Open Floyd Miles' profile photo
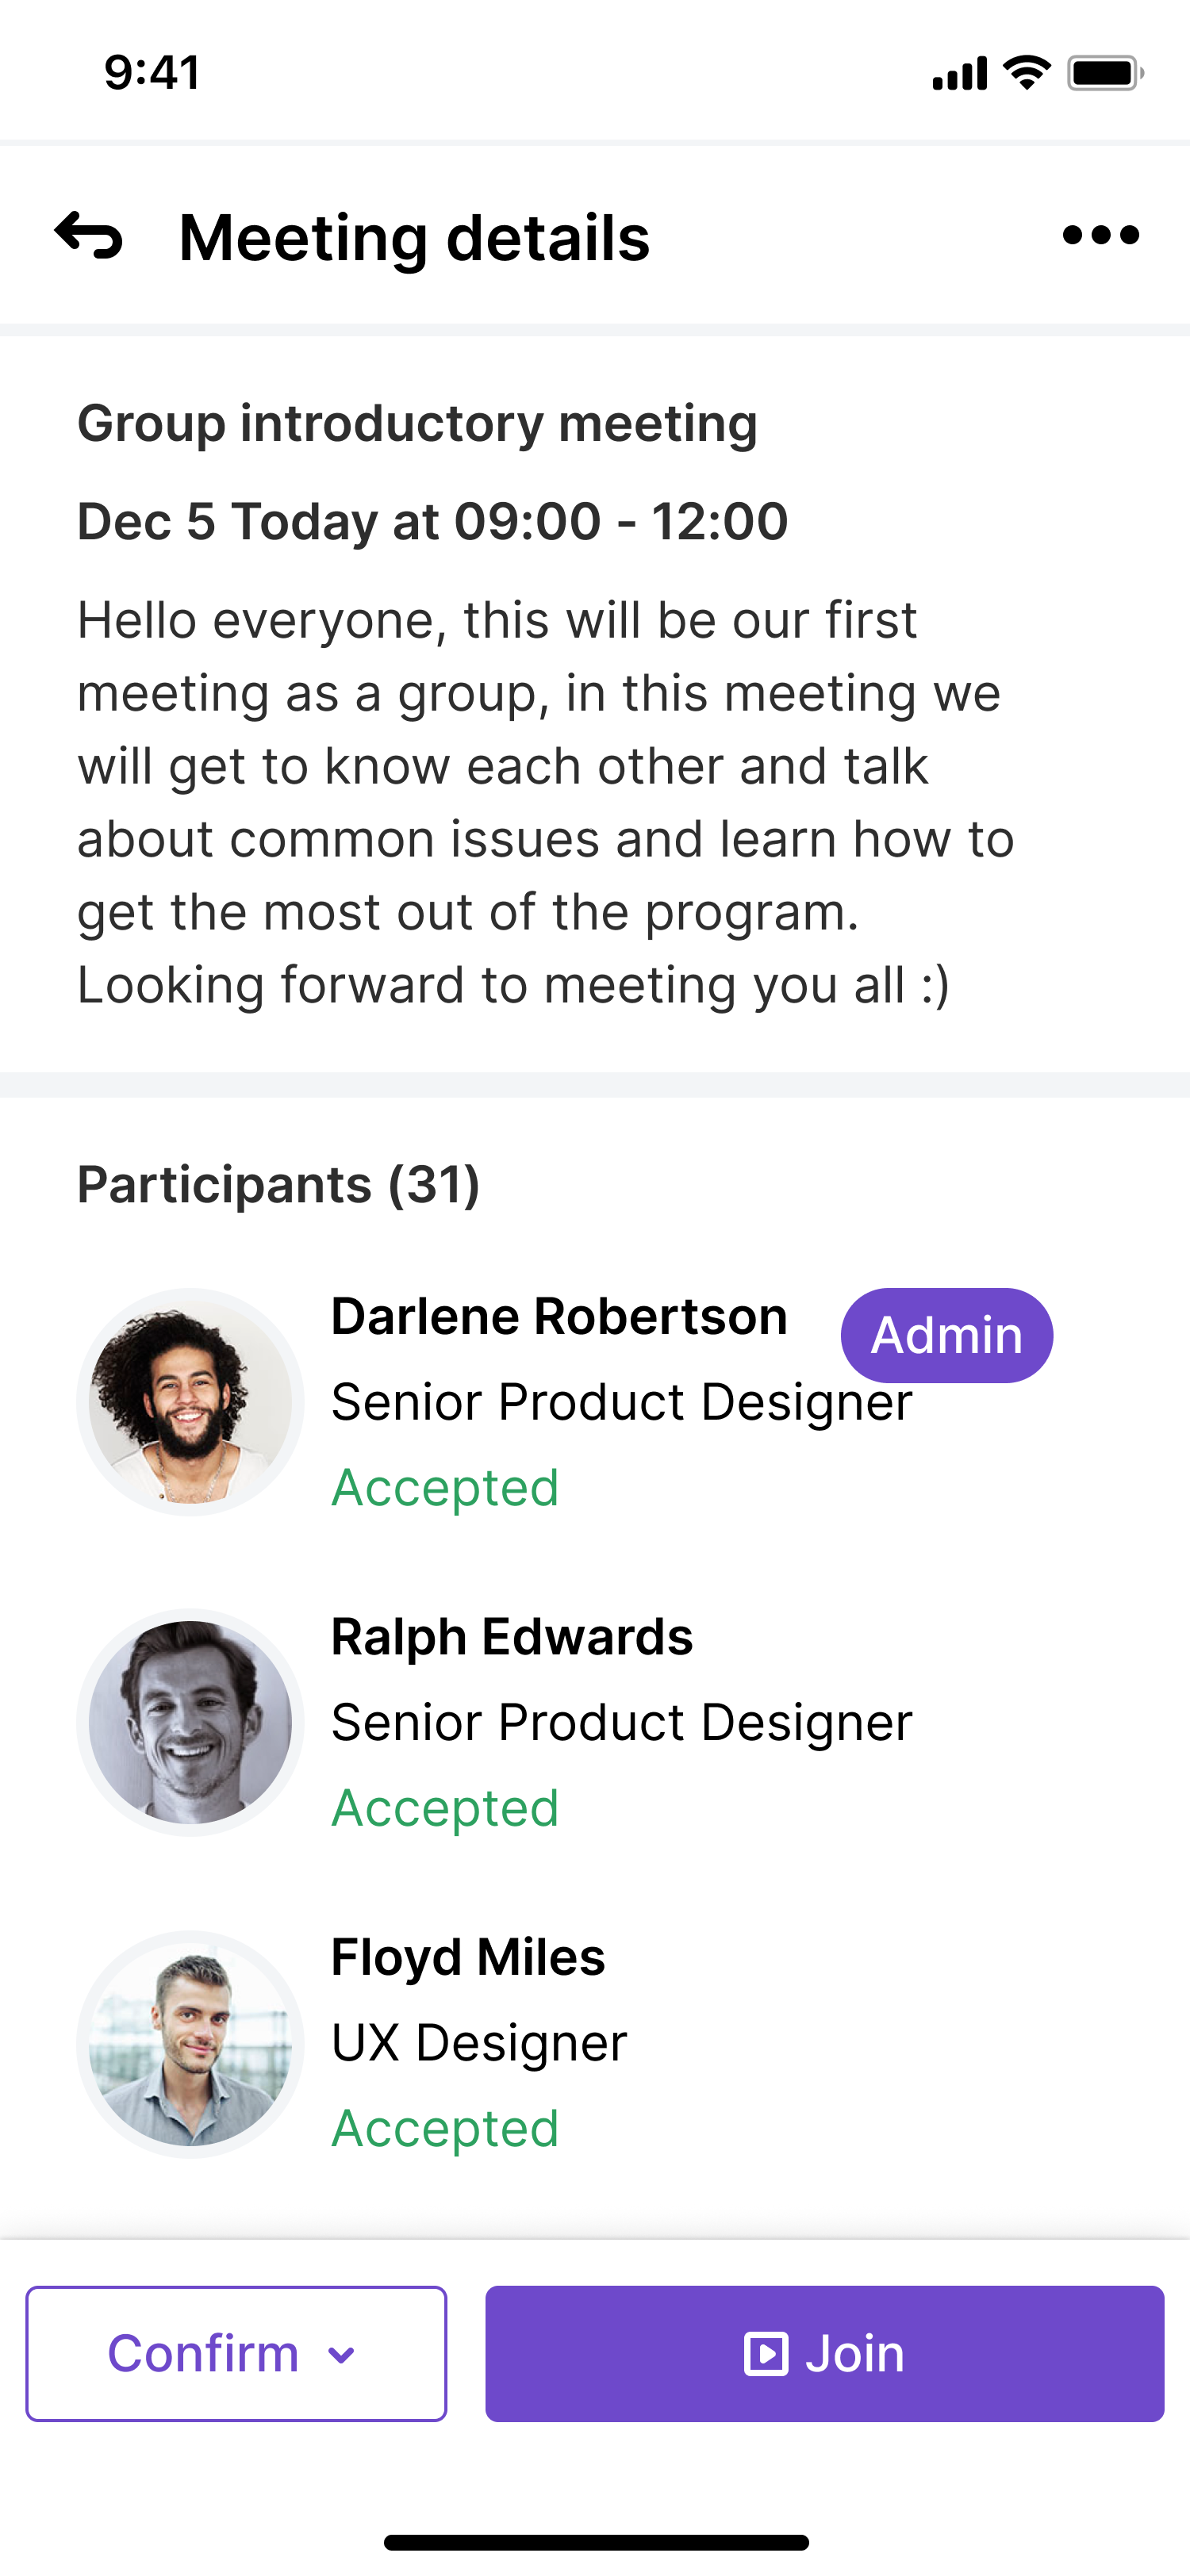This screenshot has width=1190, height=2576. coord(190,2043)
